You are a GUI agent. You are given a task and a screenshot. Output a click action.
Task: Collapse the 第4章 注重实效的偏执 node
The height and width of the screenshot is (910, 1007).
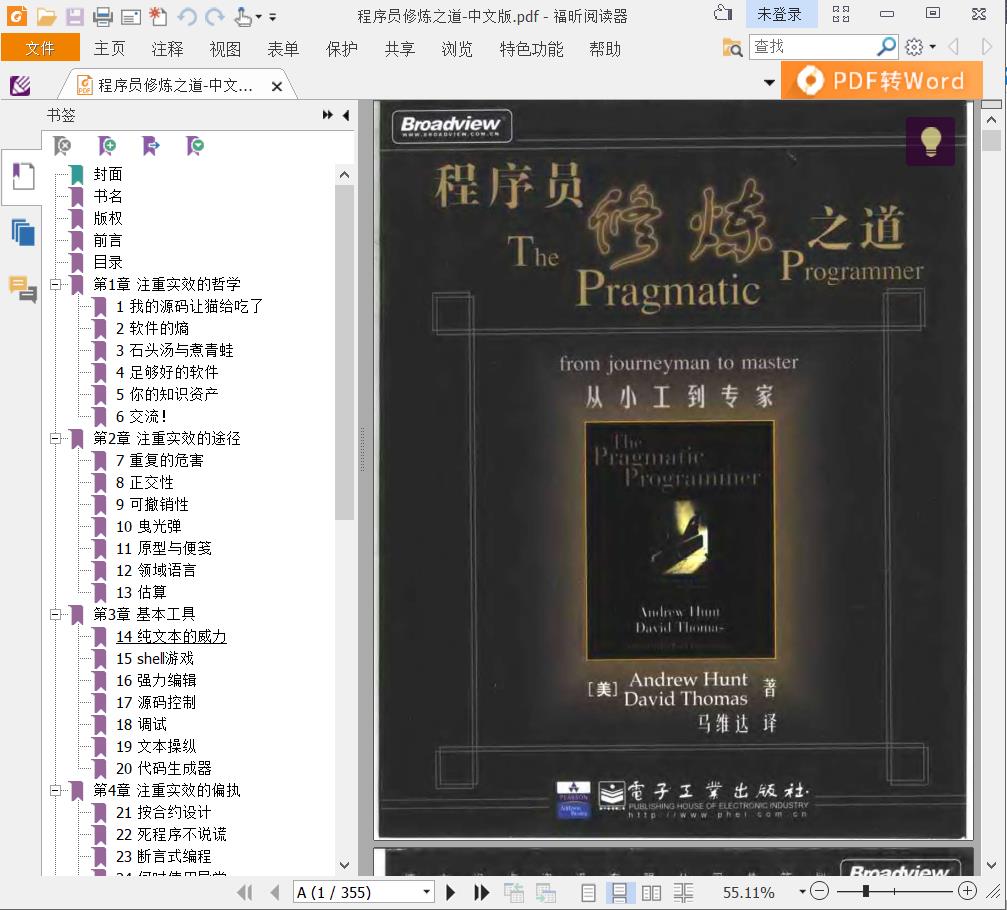click(56, 791)
